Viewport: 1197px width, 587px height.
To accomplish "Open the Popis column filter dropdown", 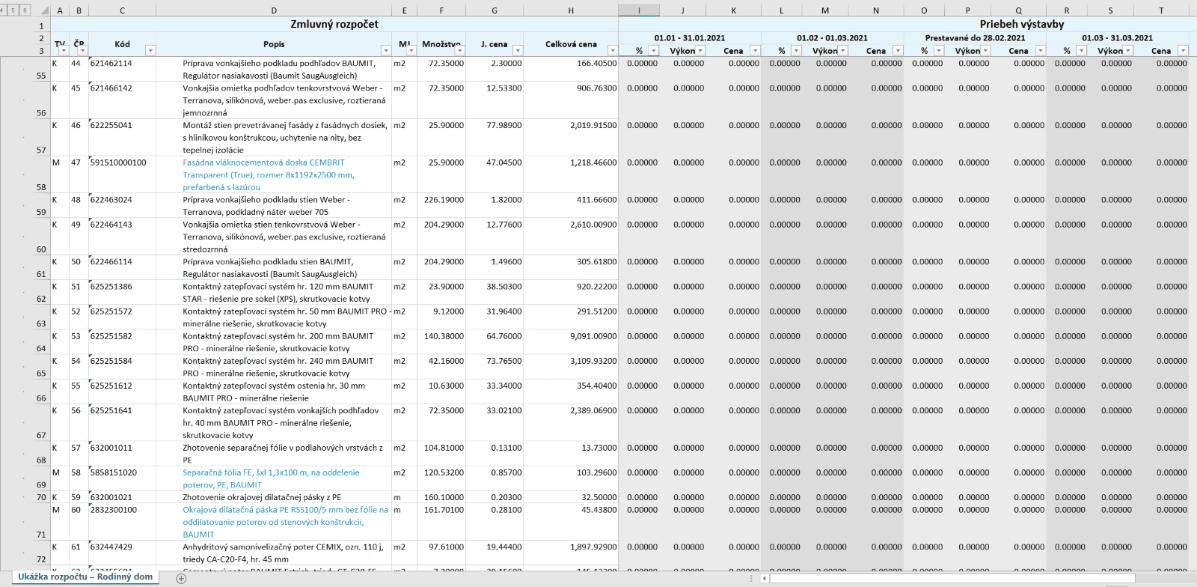I will (386, 50).
